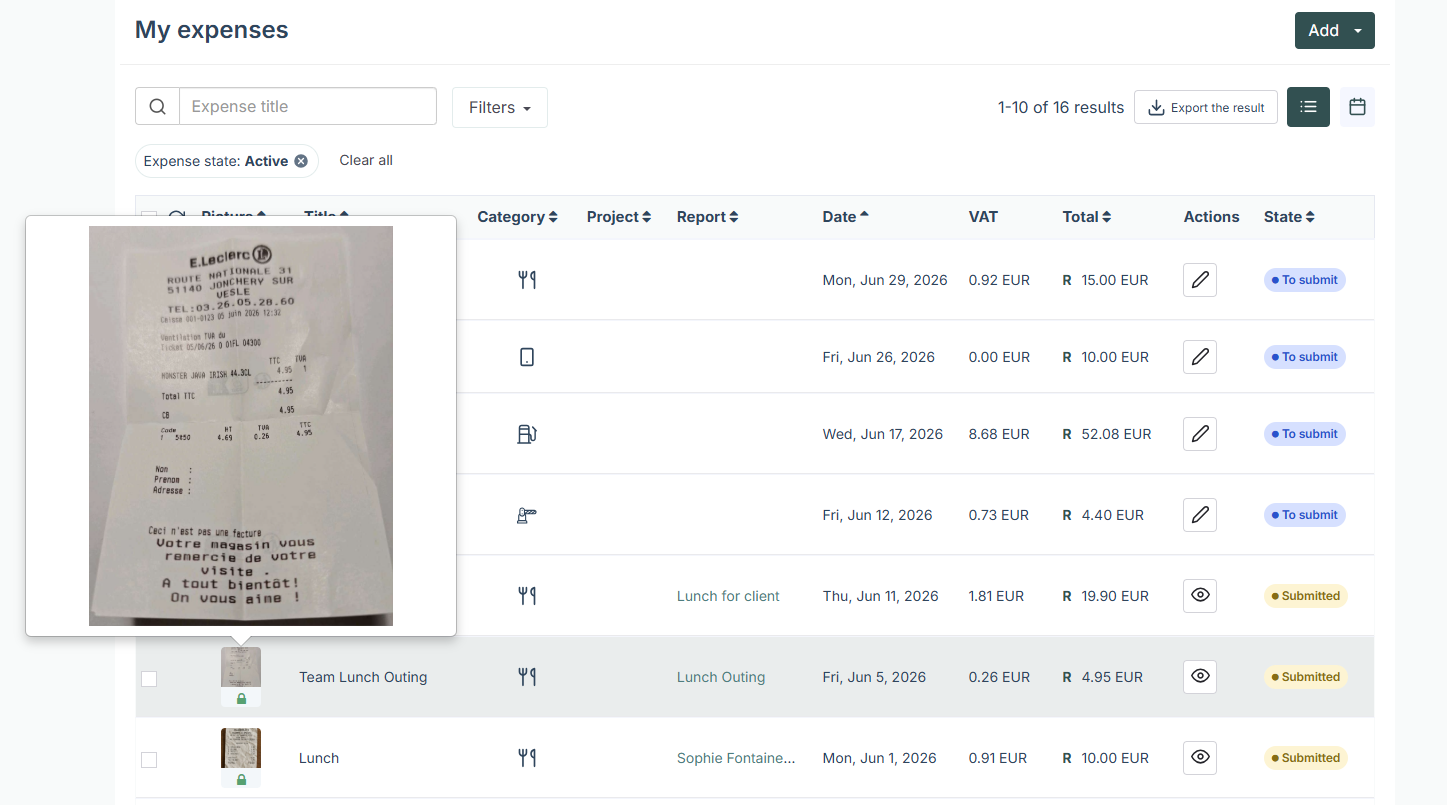Click the search magnifier icon
Image resolution: width=1447 pixels, height=805 pixels.
pos(157,107)
